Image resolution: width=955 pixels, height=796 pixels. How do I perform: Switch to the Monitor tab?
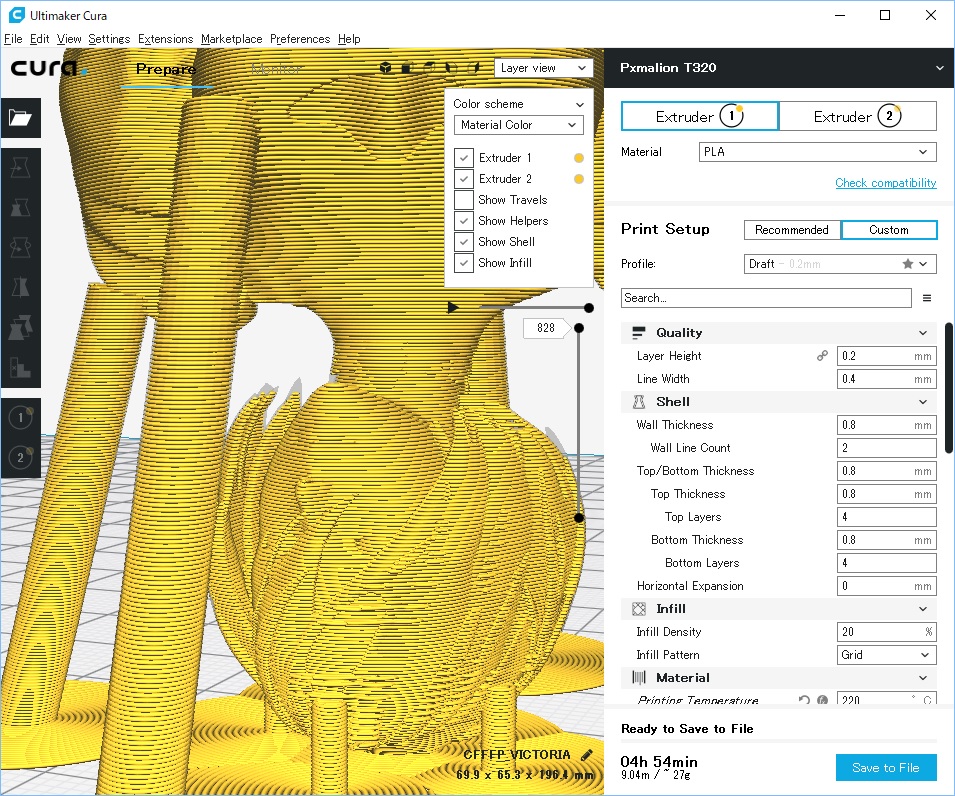(277, 69)
